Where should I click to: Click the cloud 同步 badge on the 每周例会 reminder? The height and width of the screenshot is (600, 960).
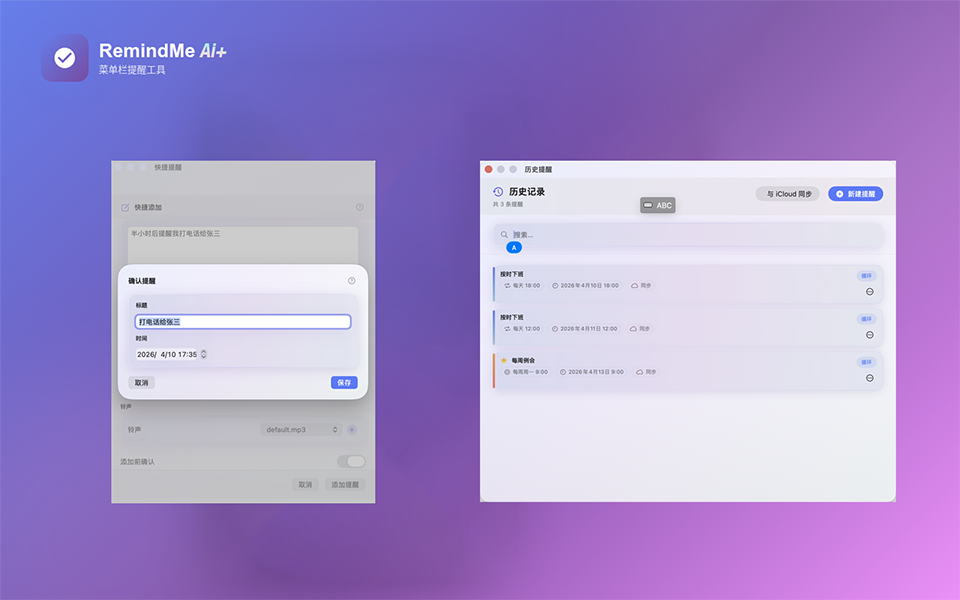pos(646,372)
